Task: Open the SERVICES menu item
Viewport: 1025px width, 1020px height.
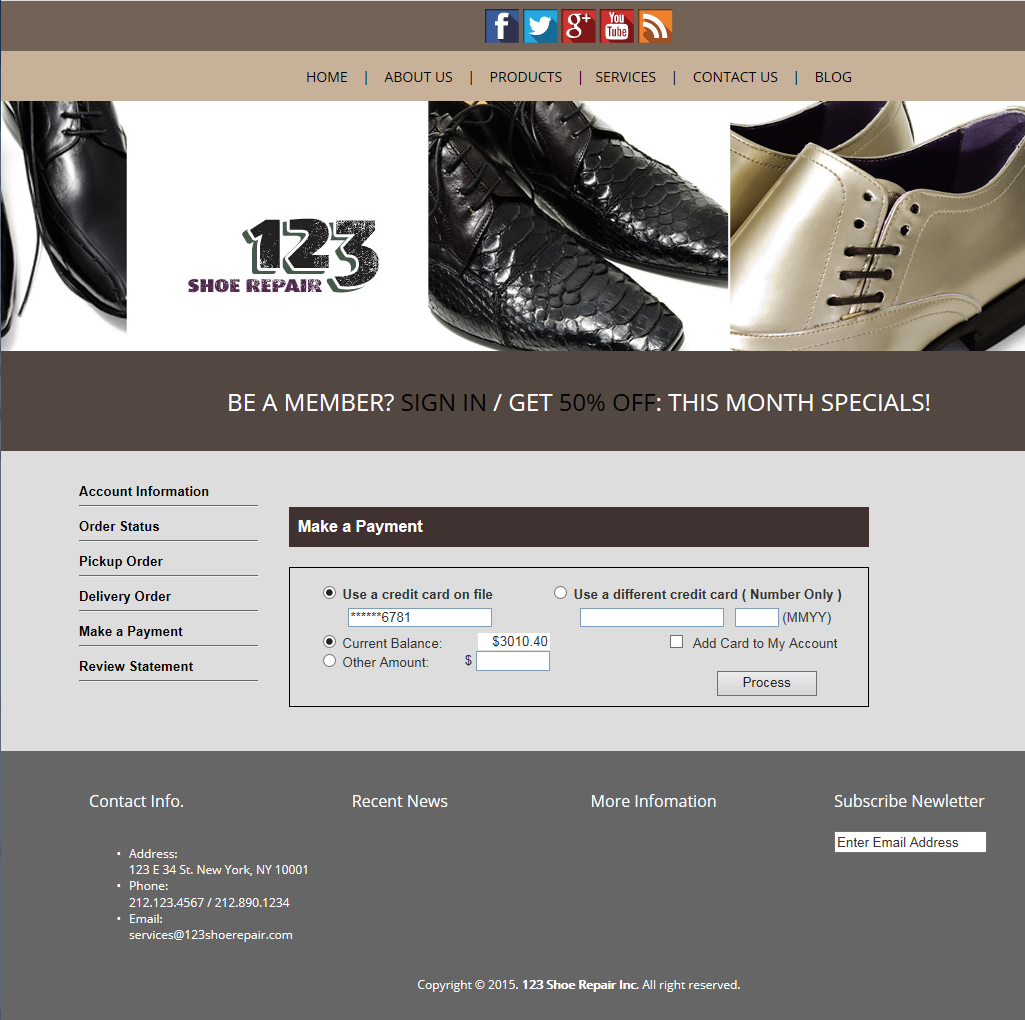Action: pos(626,77)
